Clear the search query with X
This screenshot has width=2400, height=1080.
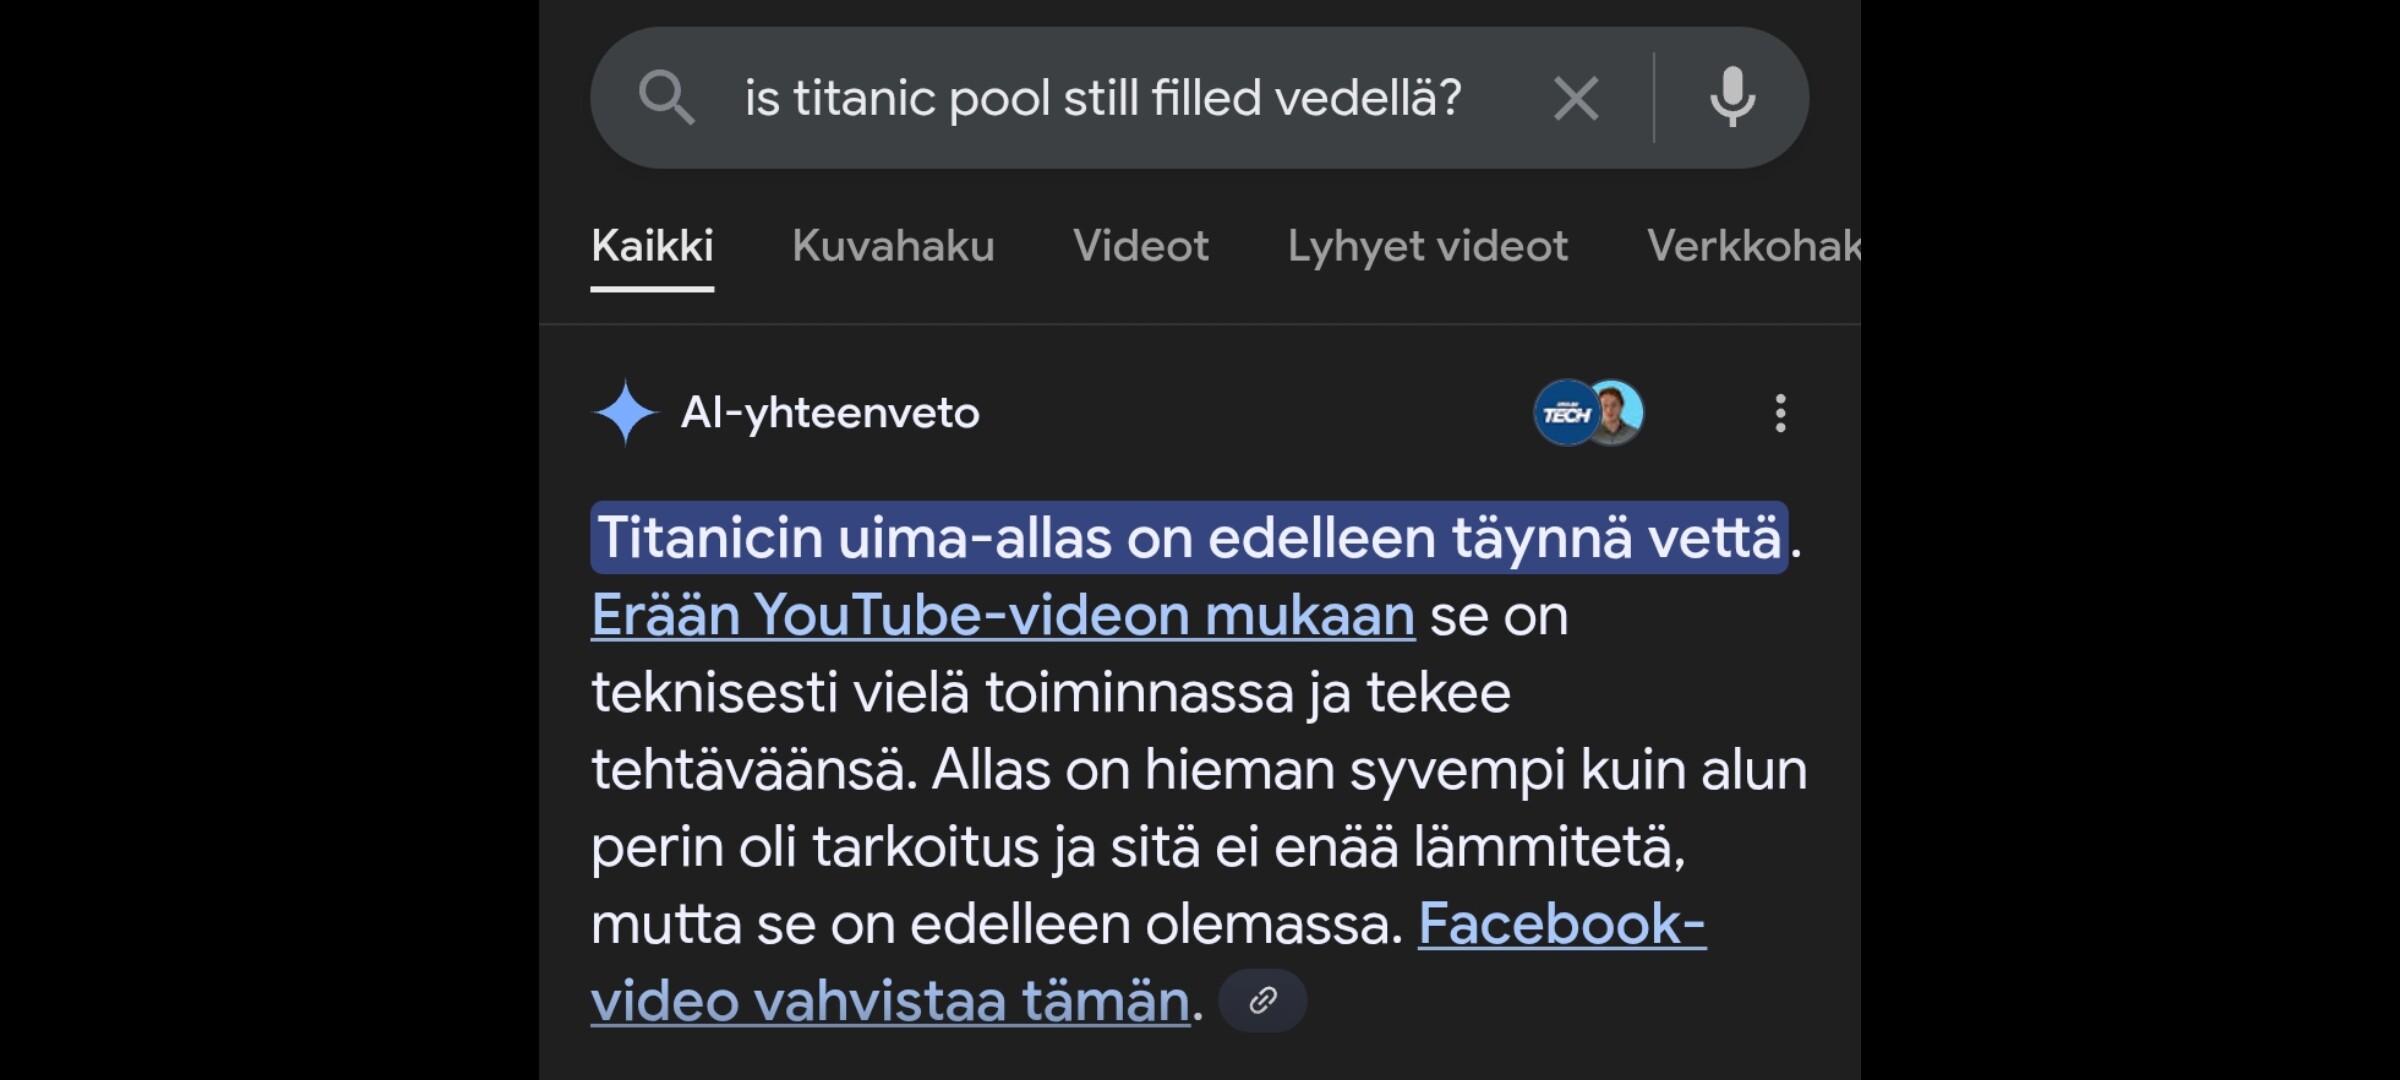(1576, 98)
